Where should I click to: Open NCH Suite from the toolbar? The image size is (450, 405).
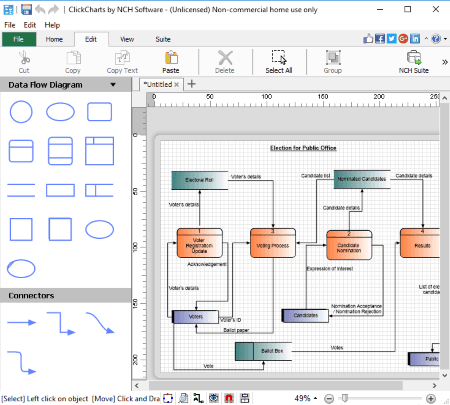click(x=414, y=62)
